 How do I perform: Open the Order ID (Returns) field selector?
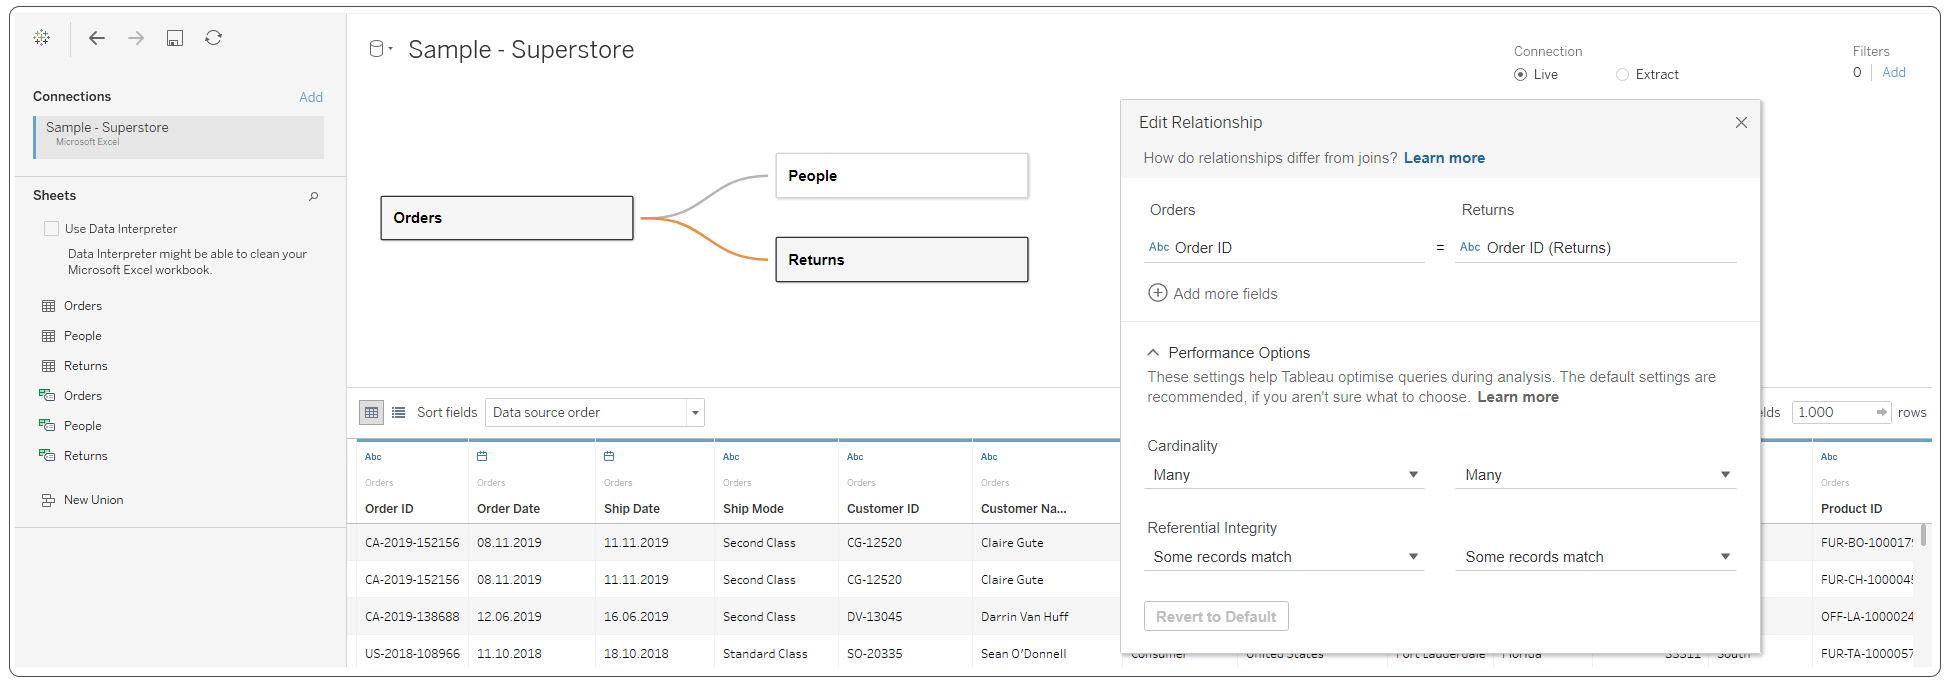(x=1596, y=248)
